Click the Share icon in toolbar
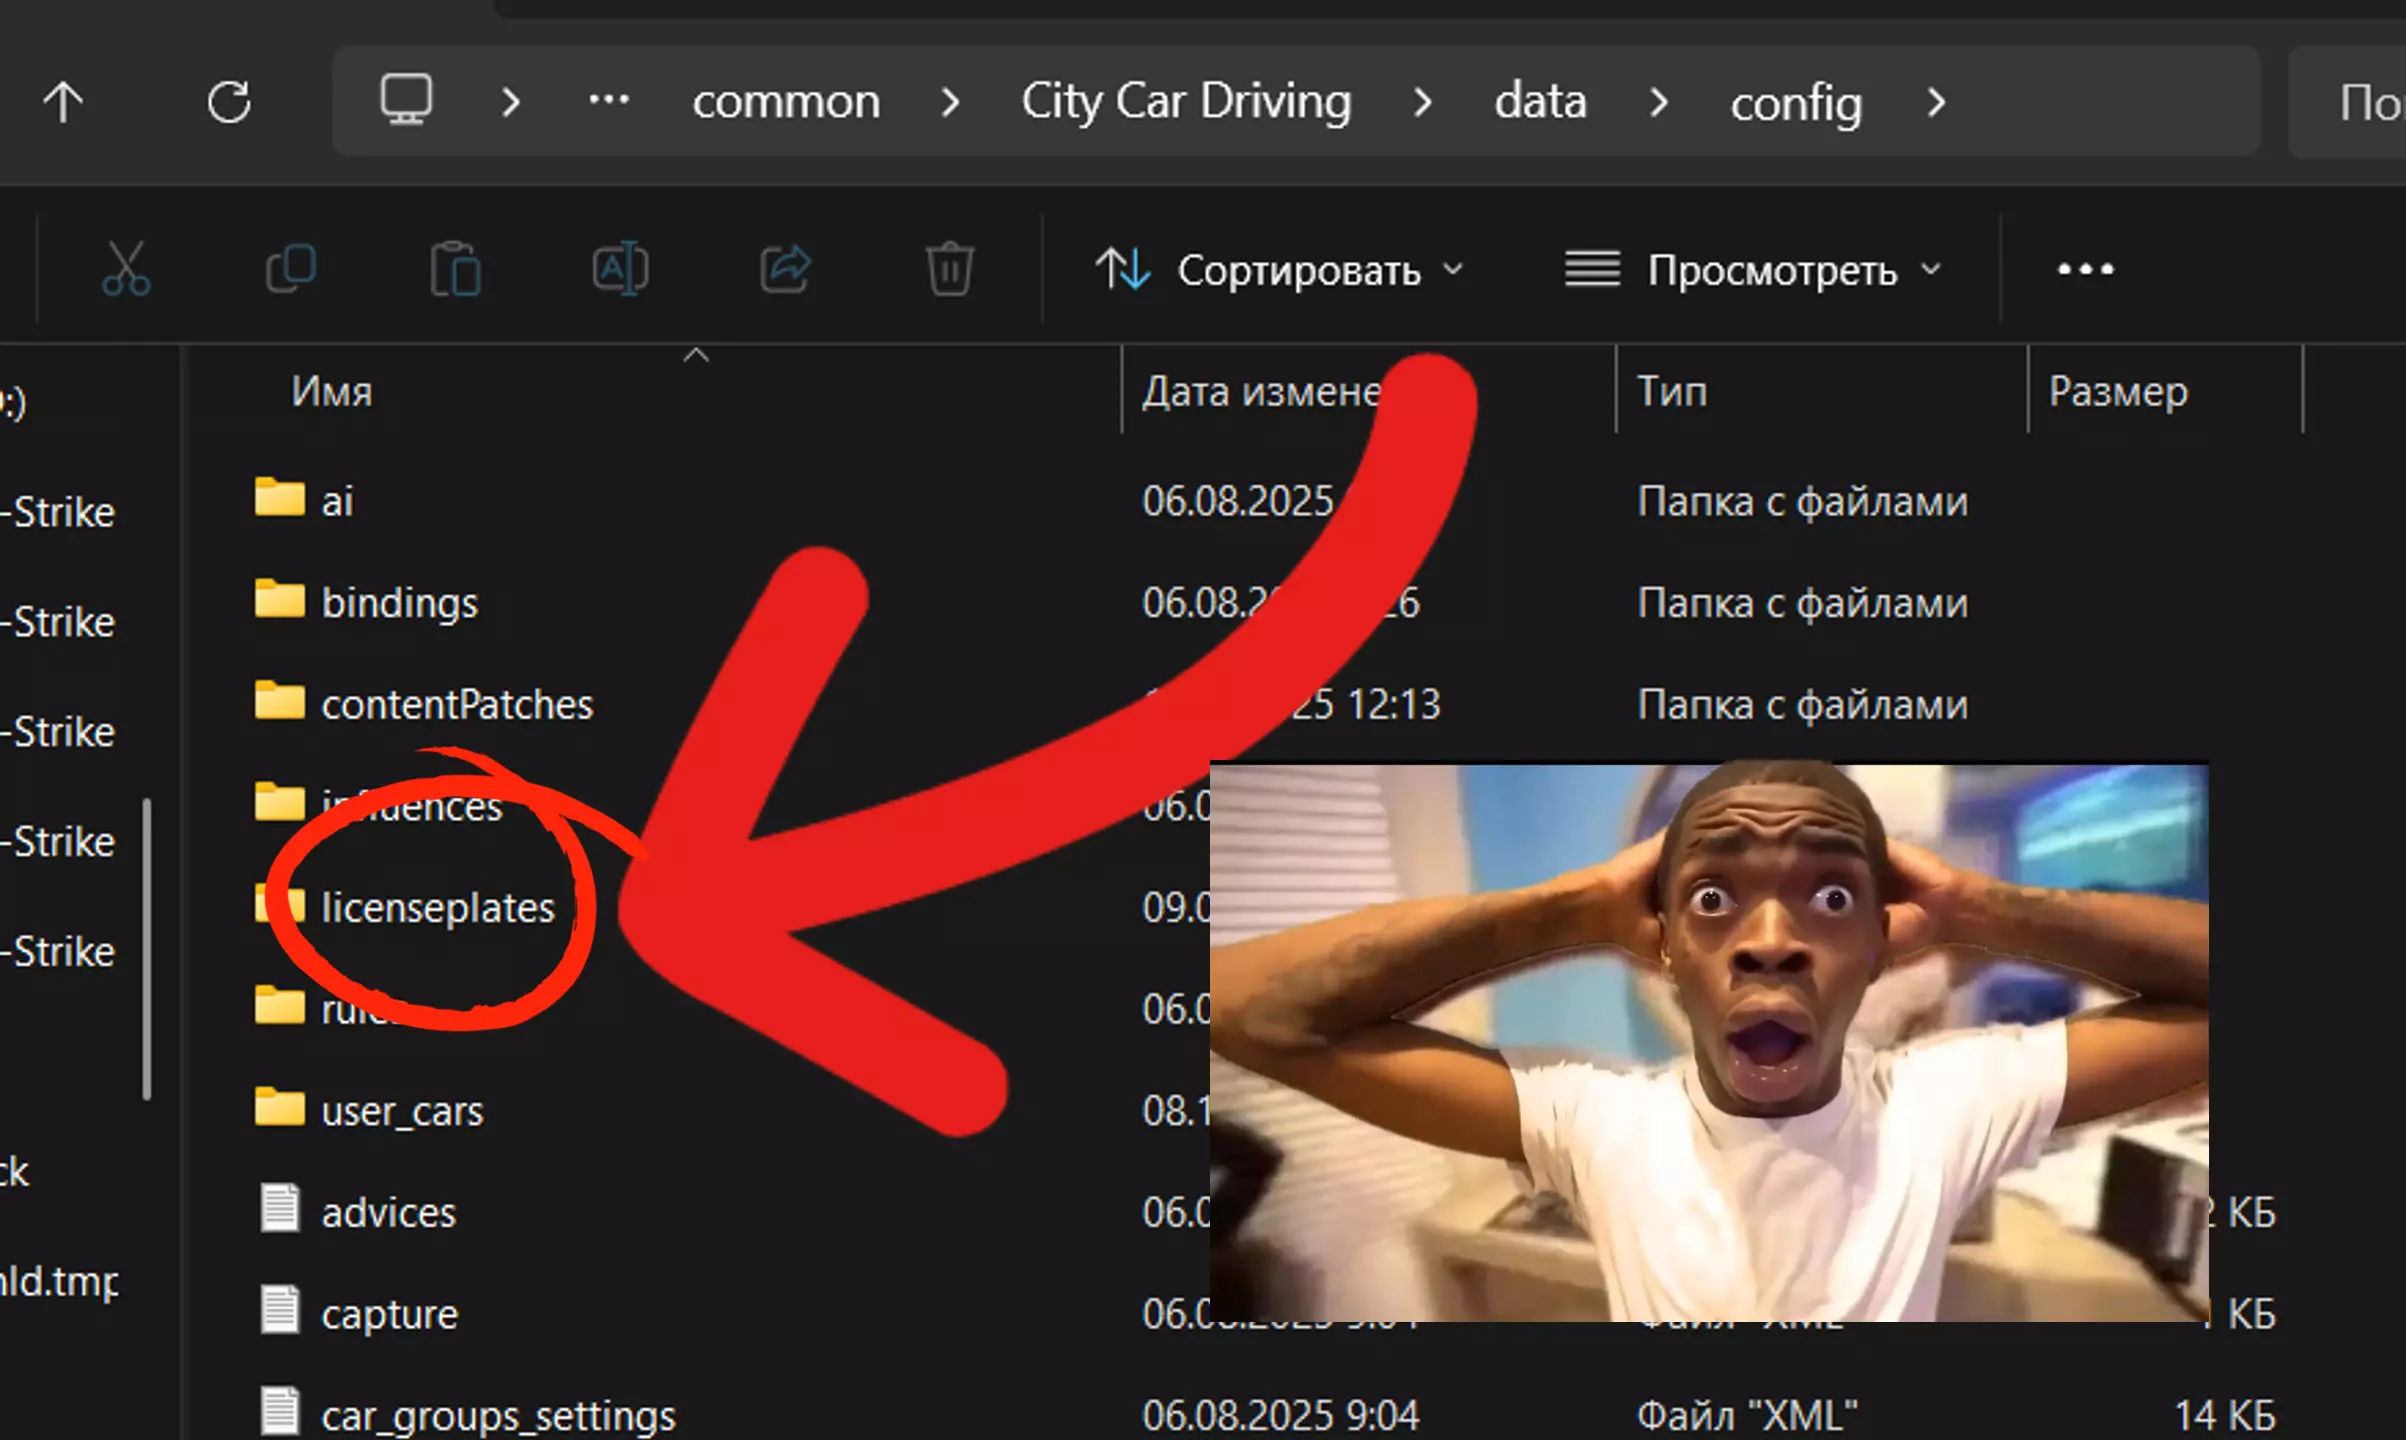The image size is (2406, 1440). coord(785,268)
